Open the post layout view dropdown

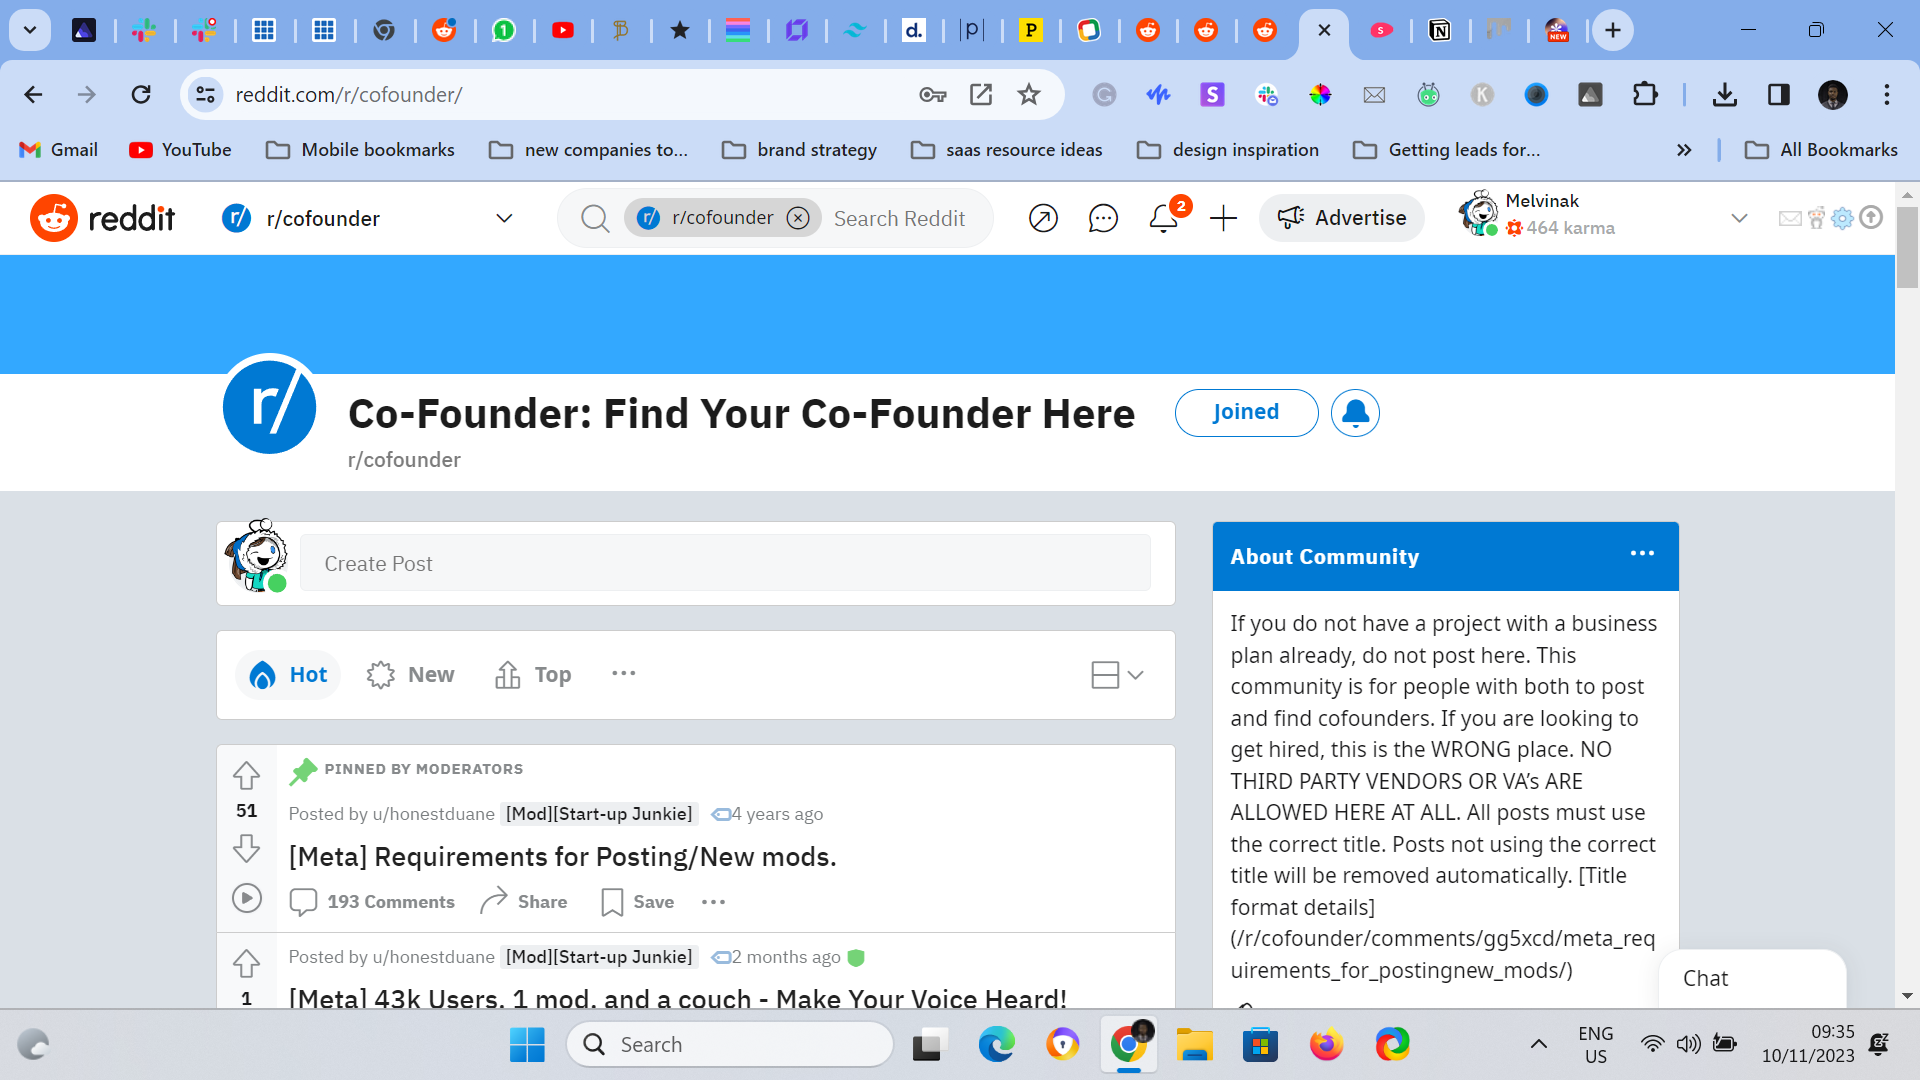pos(1117,675)
